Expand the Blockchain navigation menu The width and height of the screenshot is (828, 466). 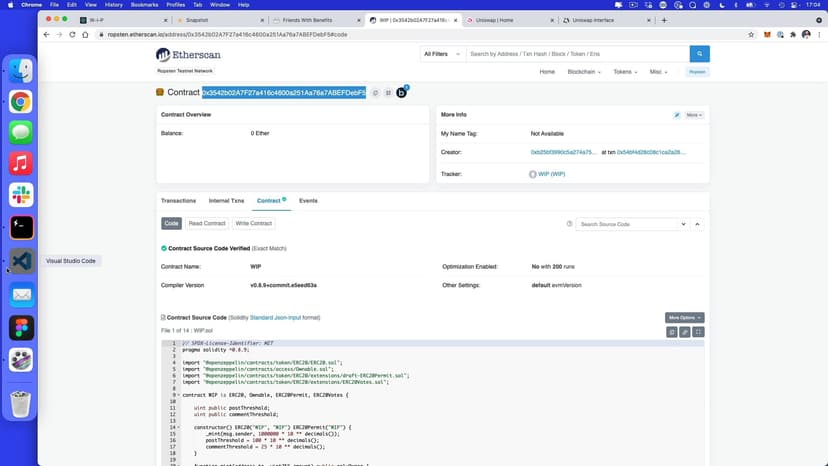tap(584, 72)
